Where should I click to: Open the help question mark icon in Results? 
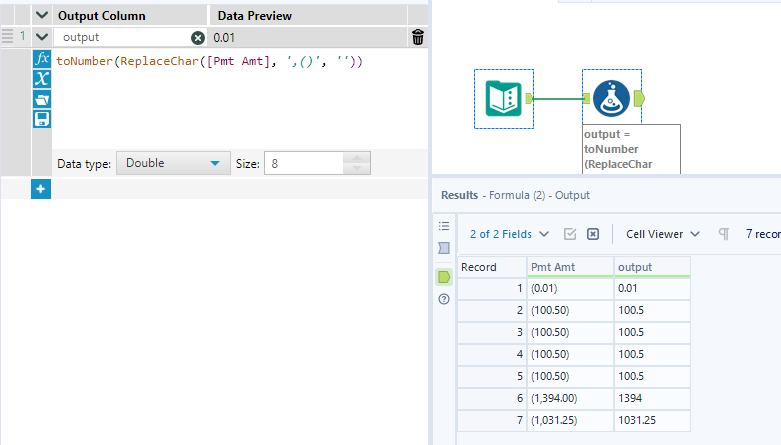[444, 299]
